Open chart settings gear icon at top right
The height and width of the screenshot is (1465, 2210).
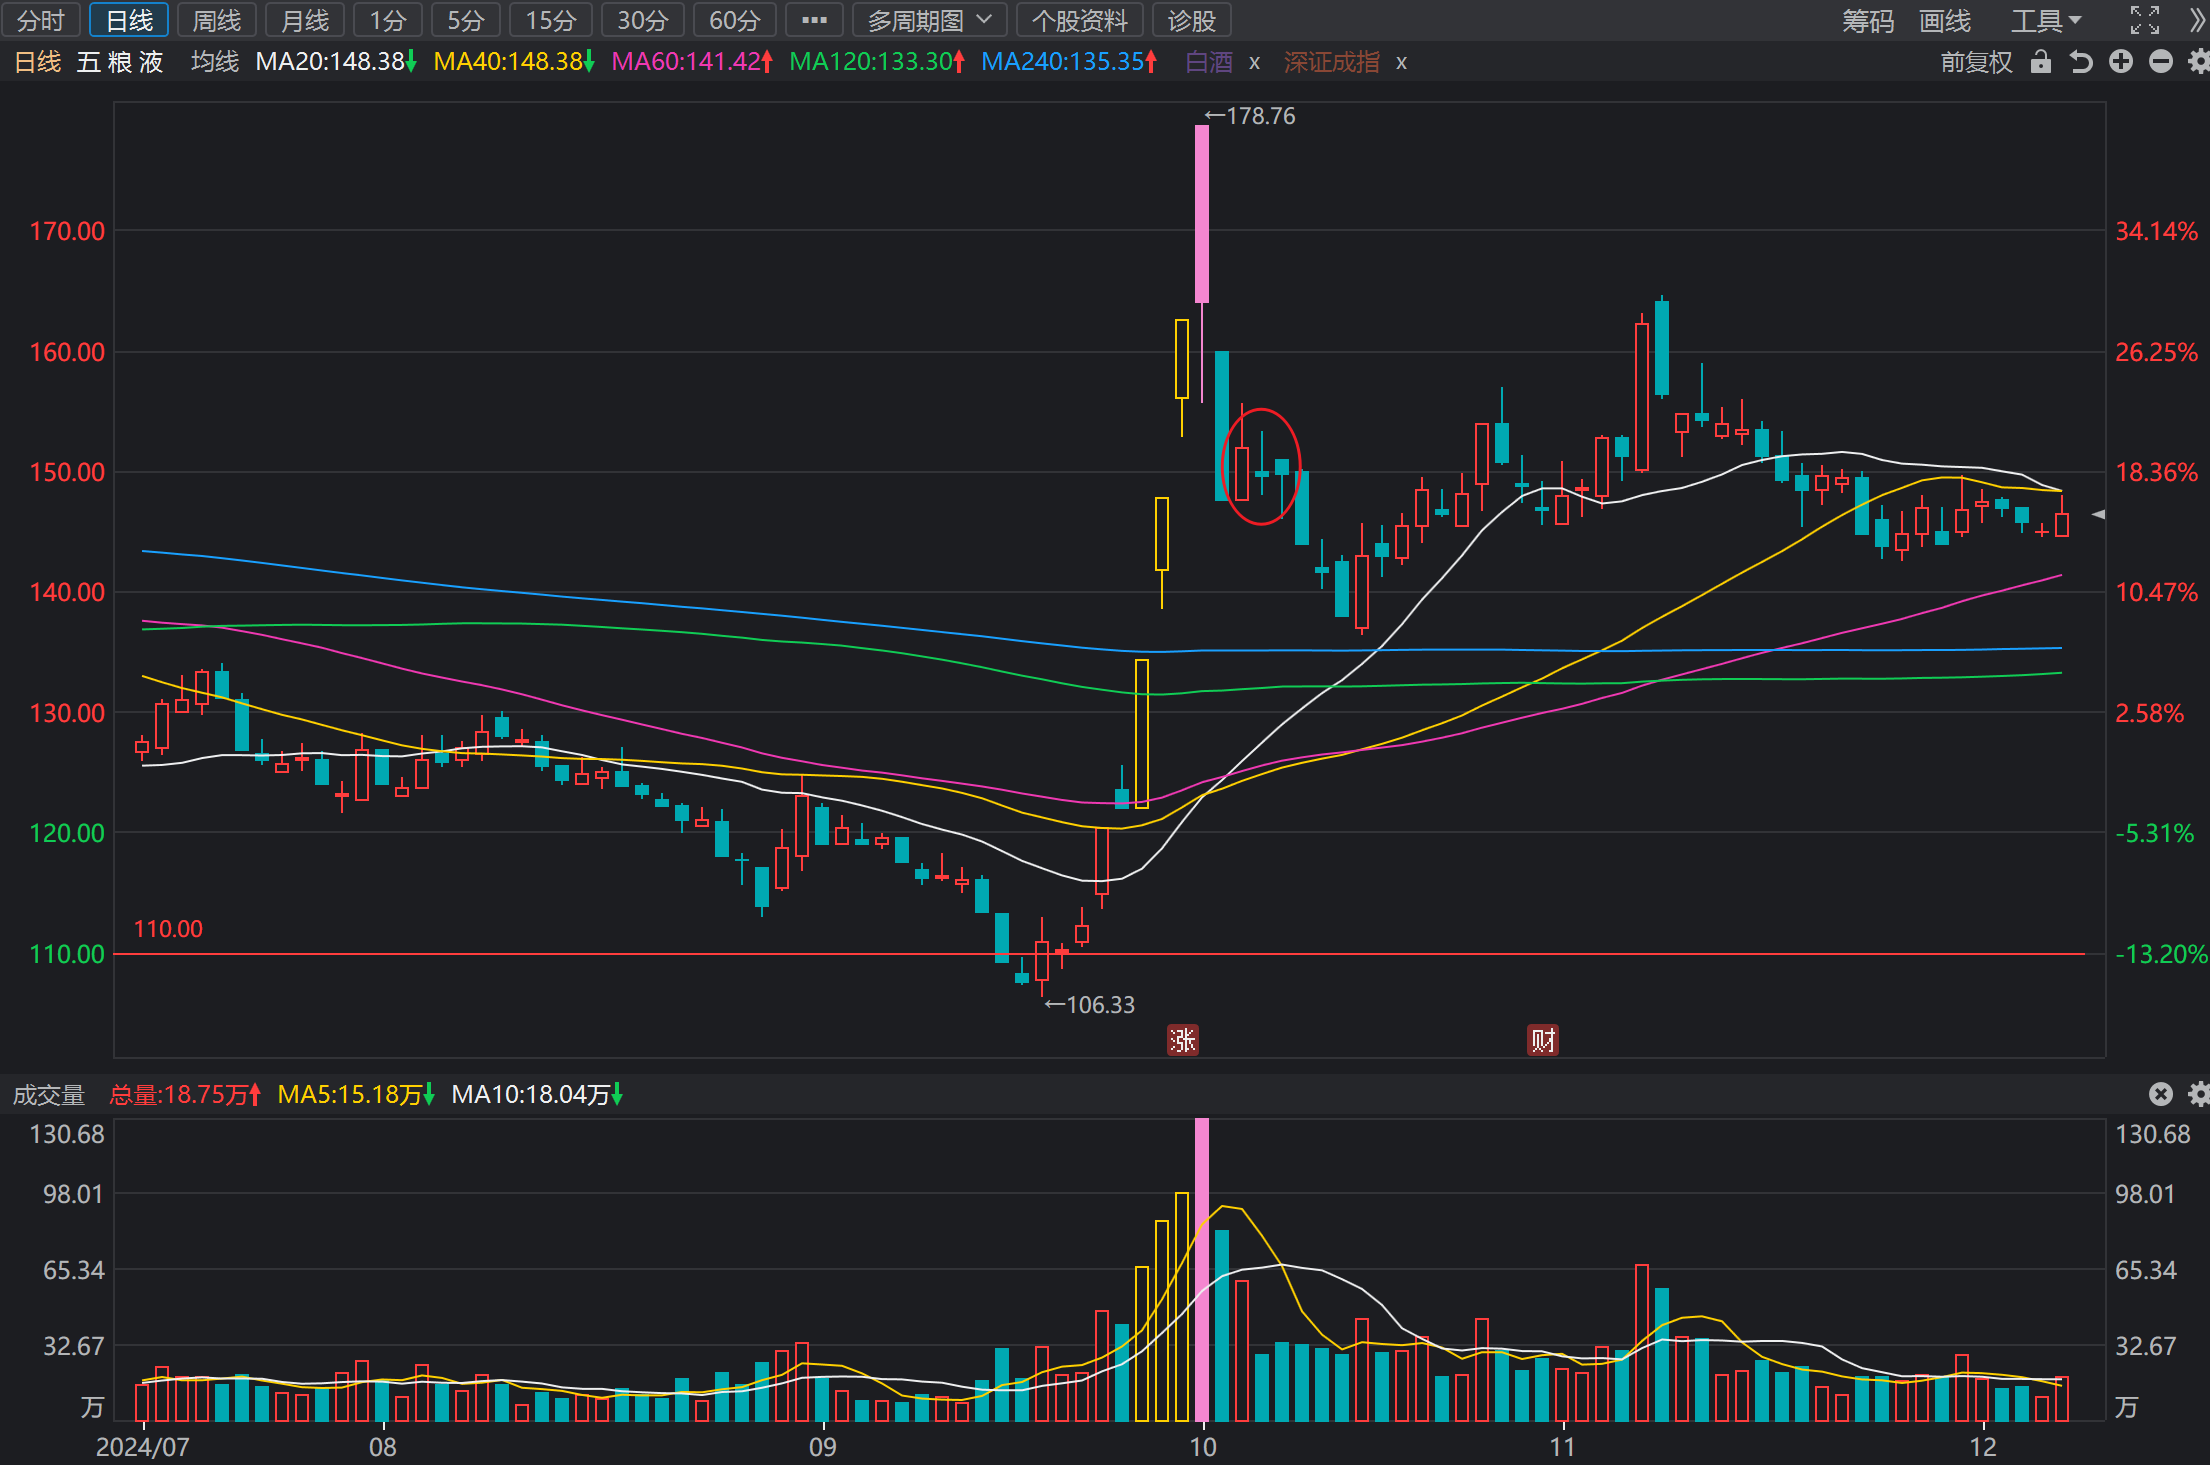tap(2198, 62)
